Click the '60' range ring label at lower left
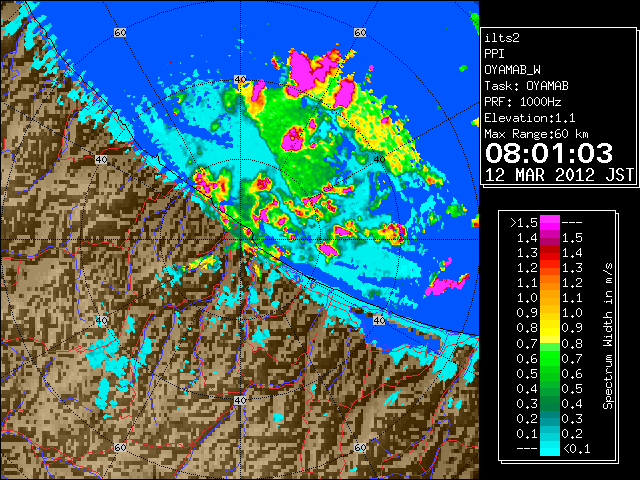Screen dimensions: 640x480 120,447
